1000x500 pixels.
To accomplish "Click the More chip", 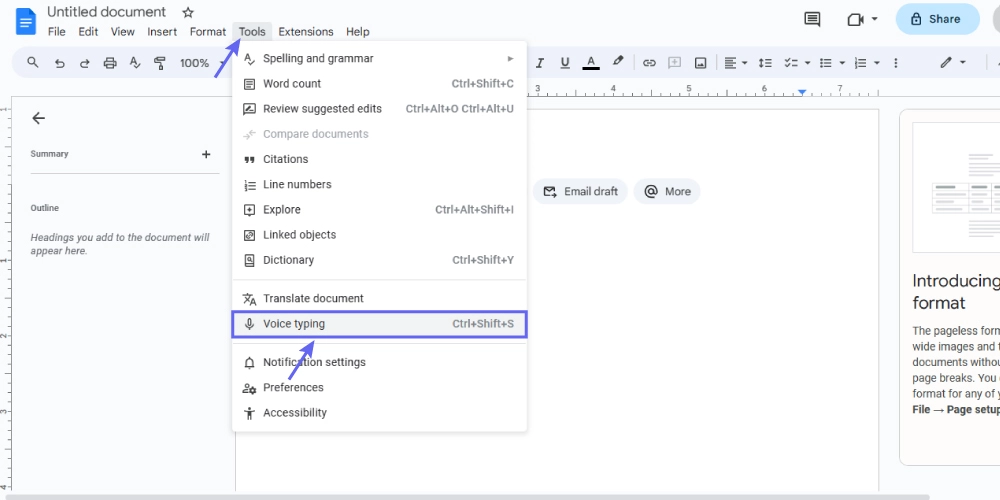I will point(666,191).
